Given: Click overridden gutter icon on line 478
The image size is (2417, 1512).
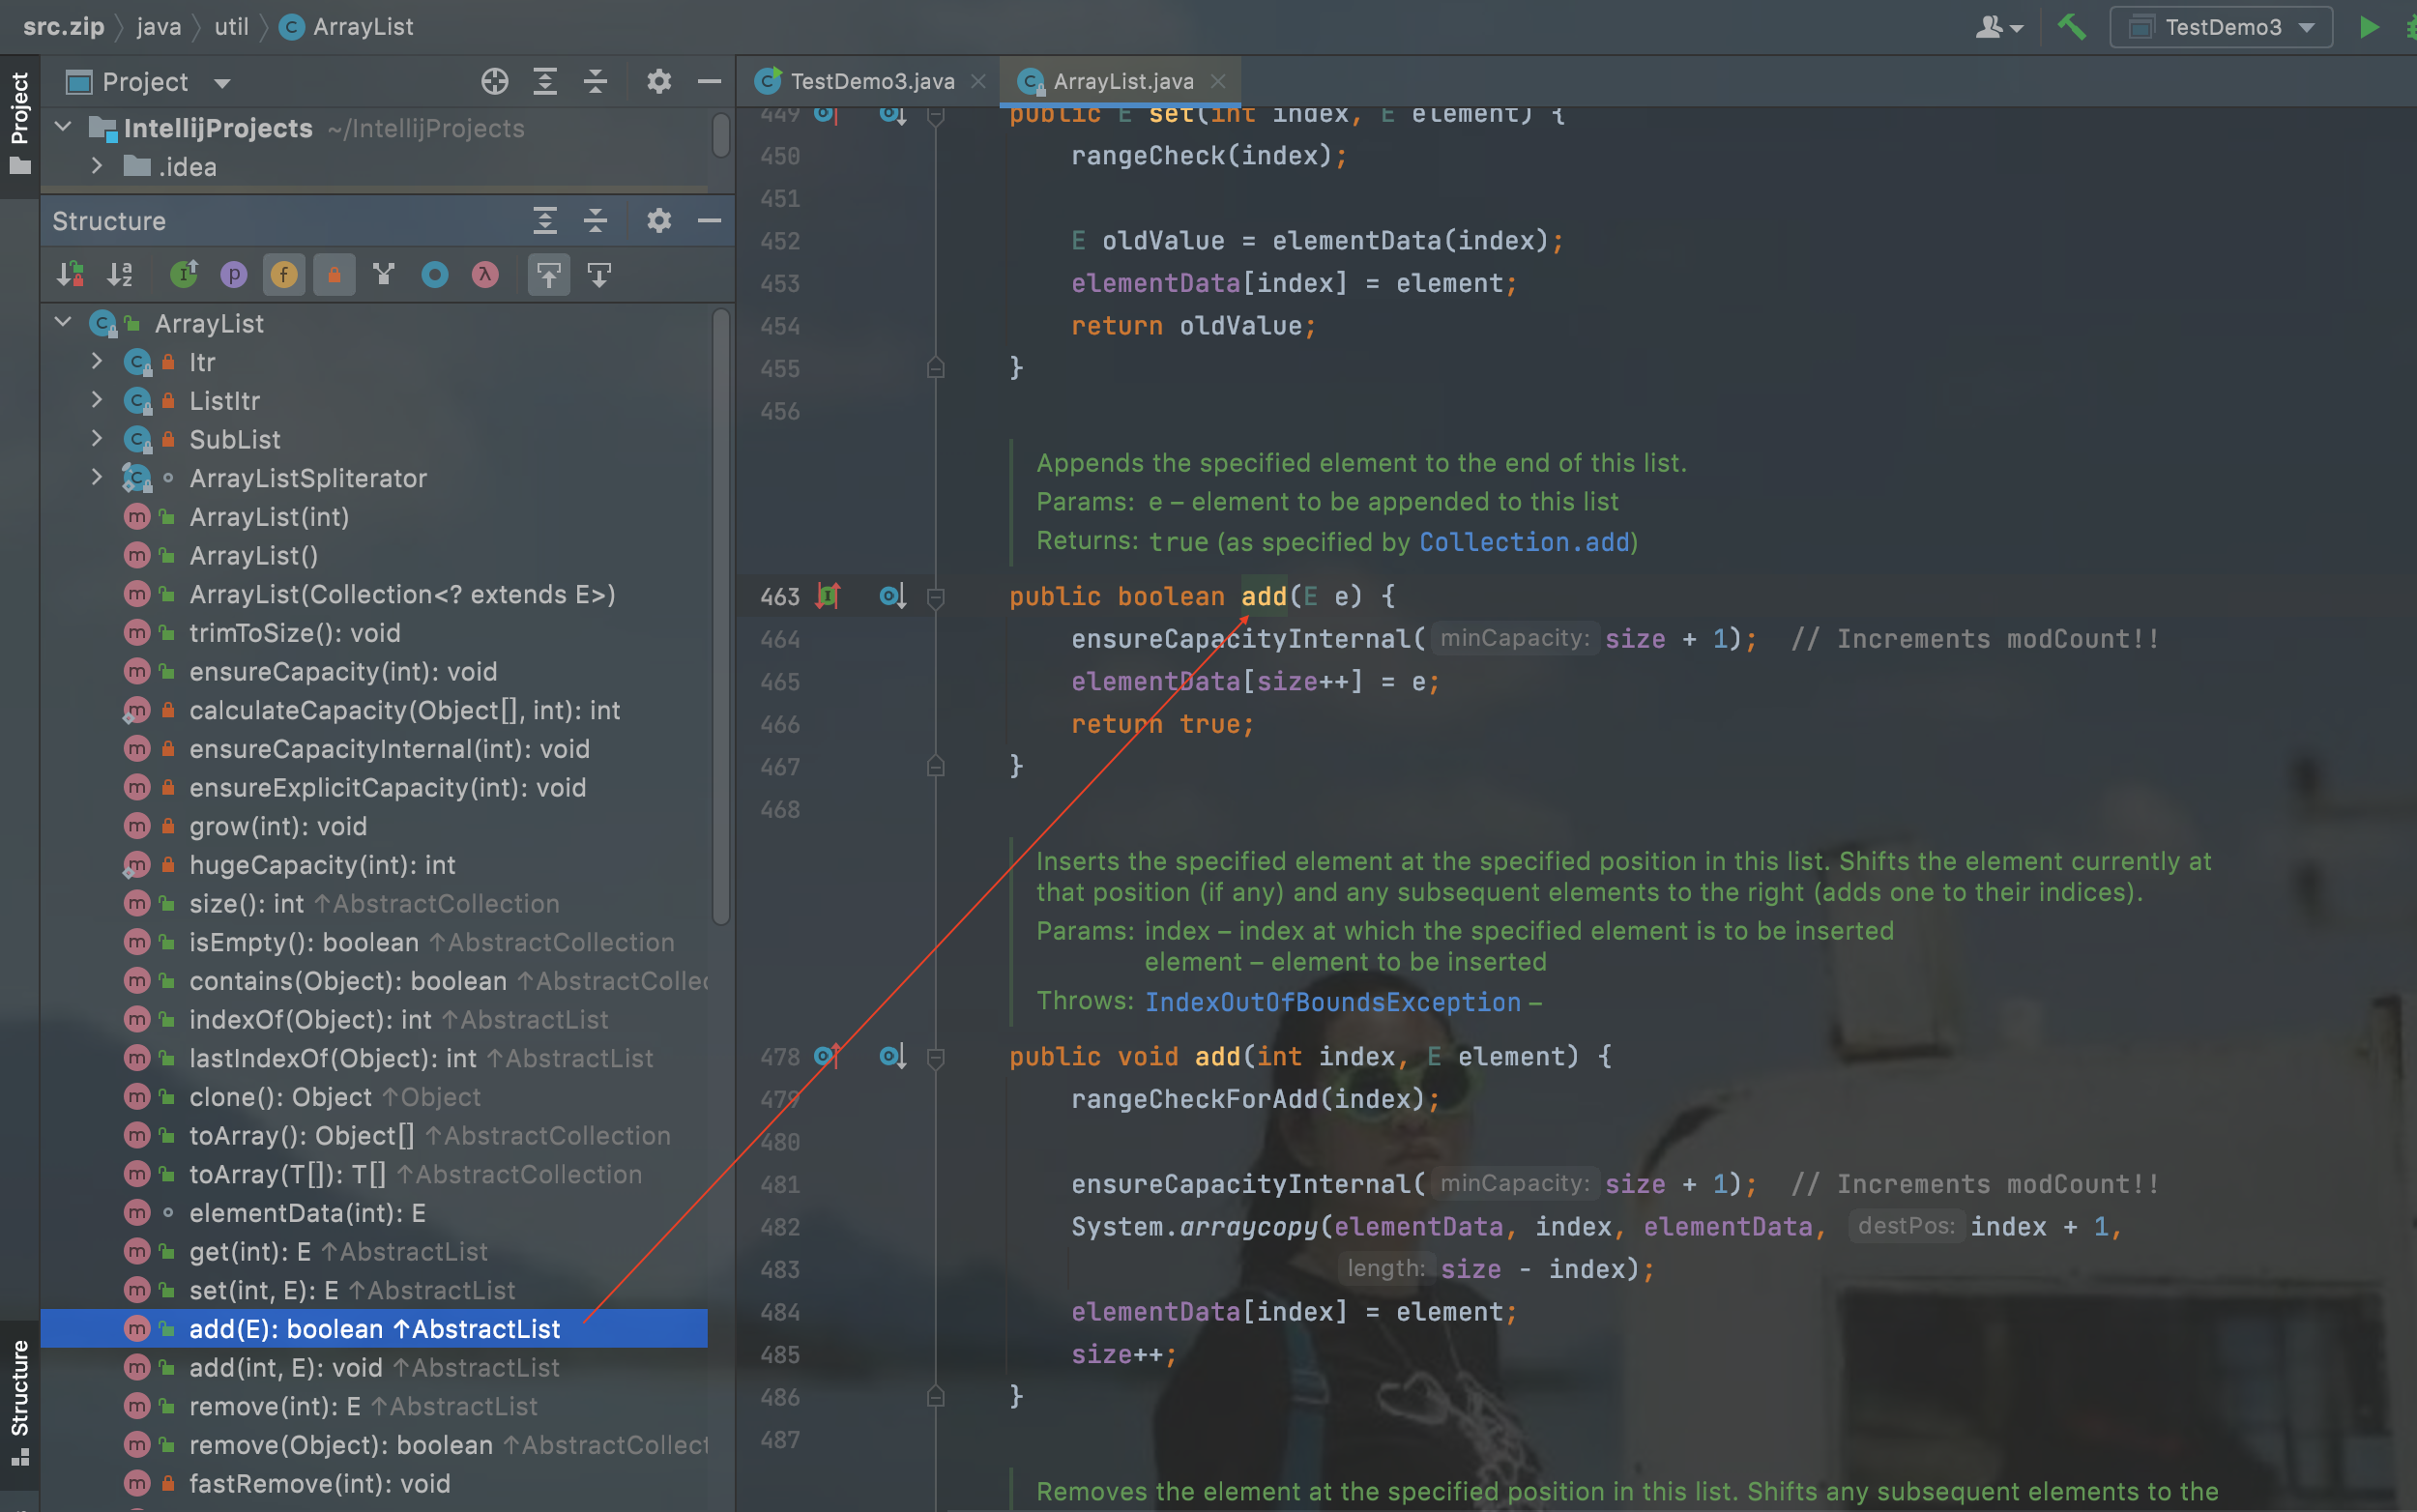Looking at the screenshot, I should point(893,1056).
